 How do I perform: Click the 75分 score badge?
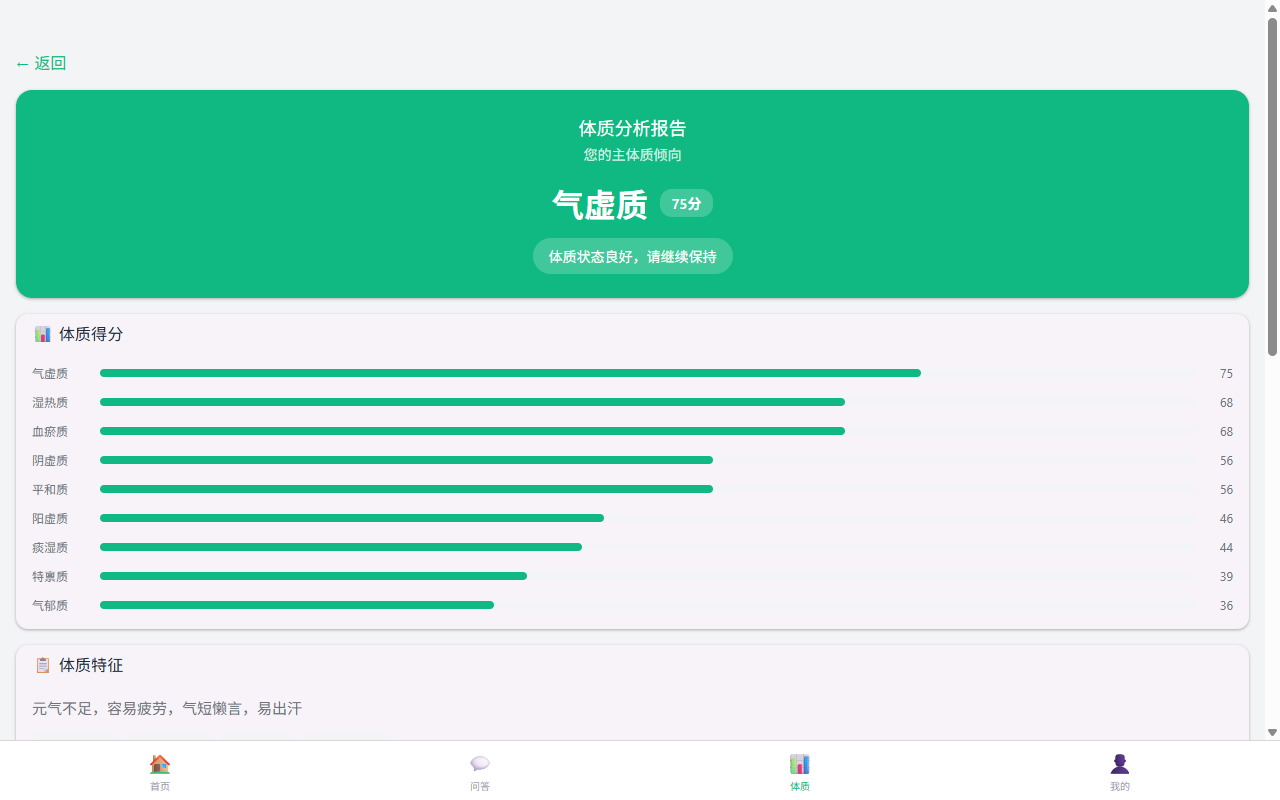coord(686,204)
